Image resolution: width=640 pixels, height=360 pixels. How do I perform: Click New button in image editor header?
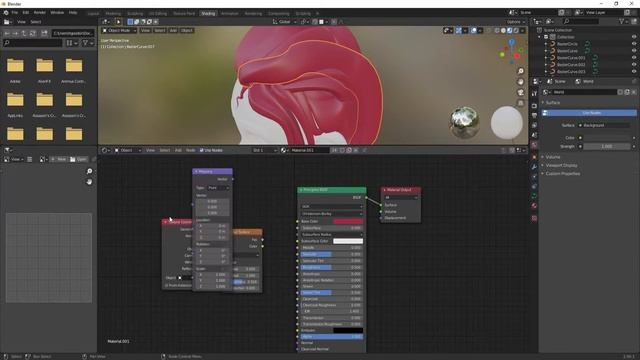pyautogui.click(x=59, y=159)
